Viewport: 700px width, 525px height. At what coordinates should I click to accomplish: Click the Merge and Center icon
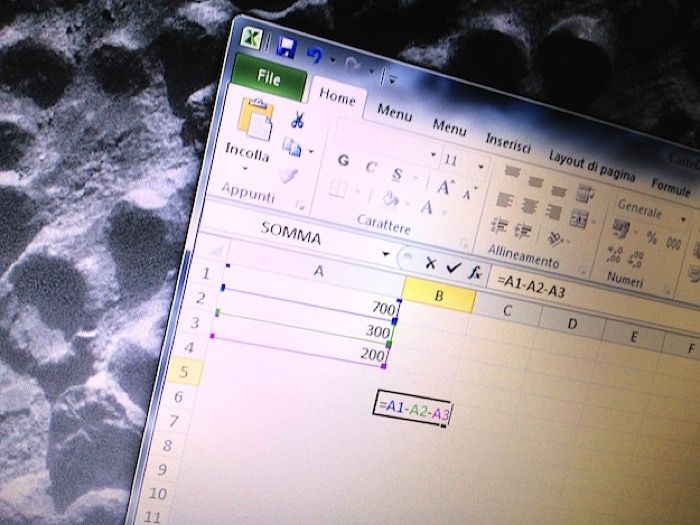click(x=579, y=218)
